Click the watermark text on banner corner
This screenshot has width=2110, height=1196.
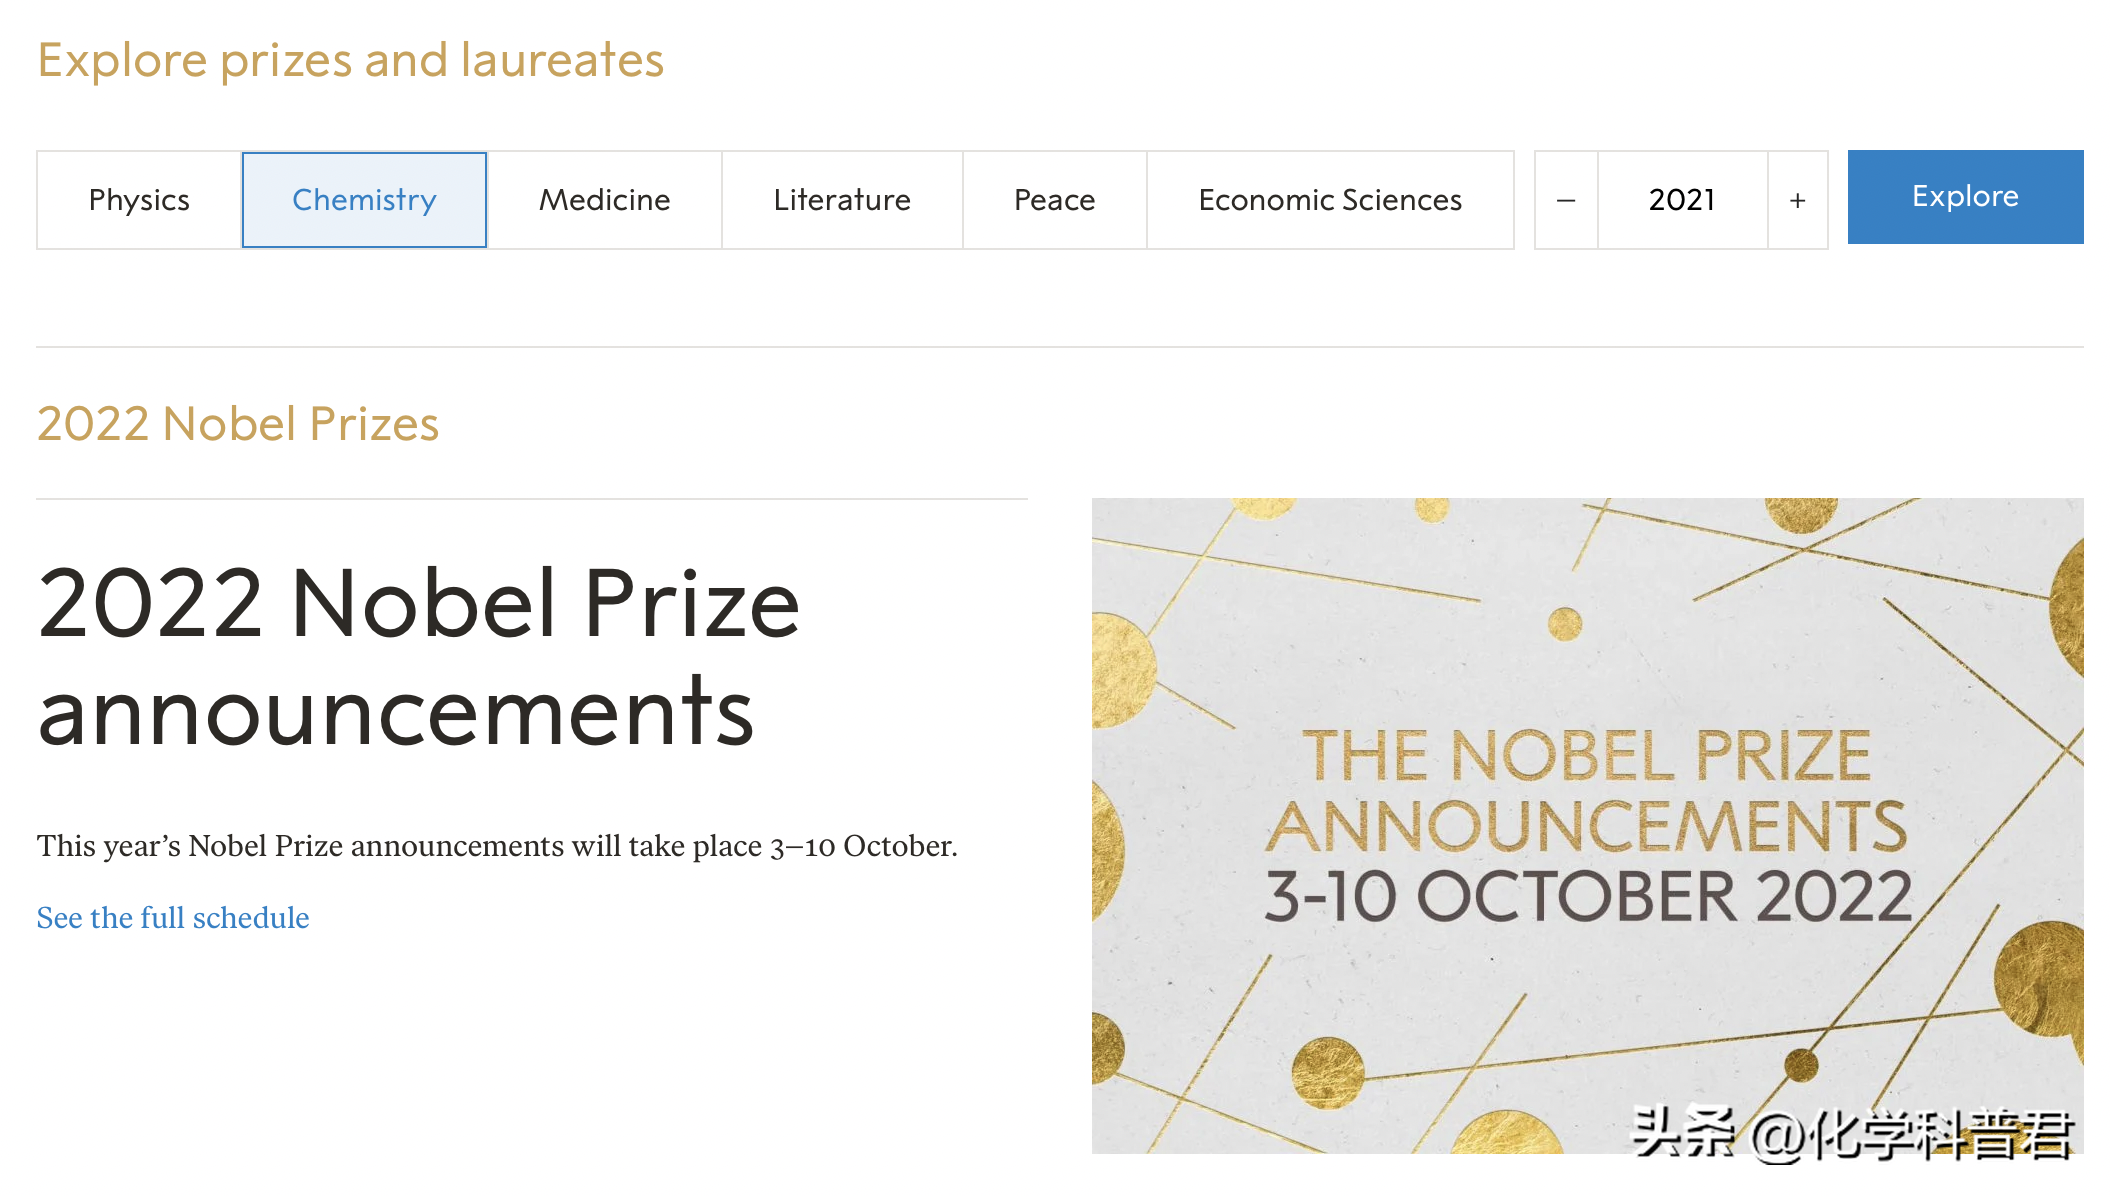1852,1134
